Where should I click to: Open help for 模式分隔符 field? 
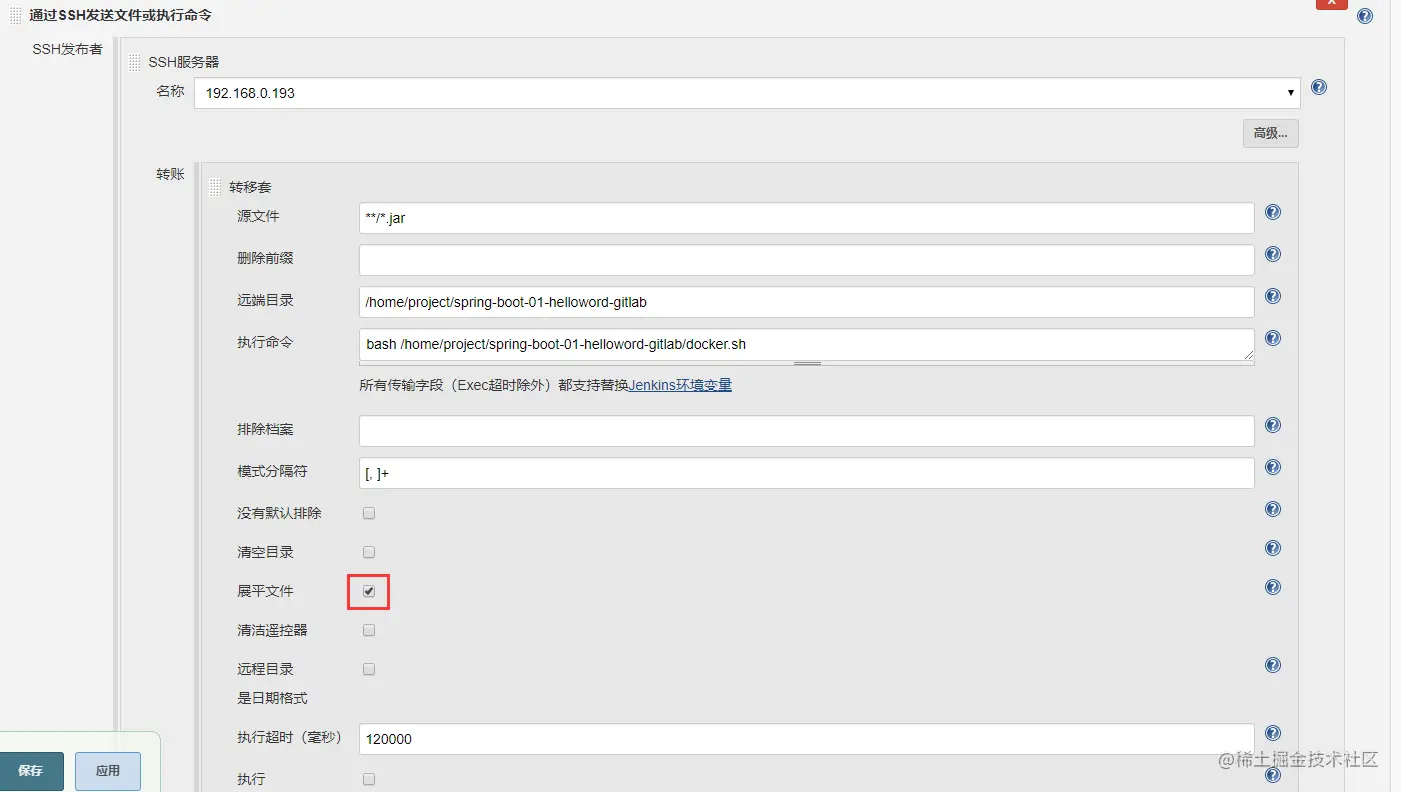click(x=1273, y=467)
